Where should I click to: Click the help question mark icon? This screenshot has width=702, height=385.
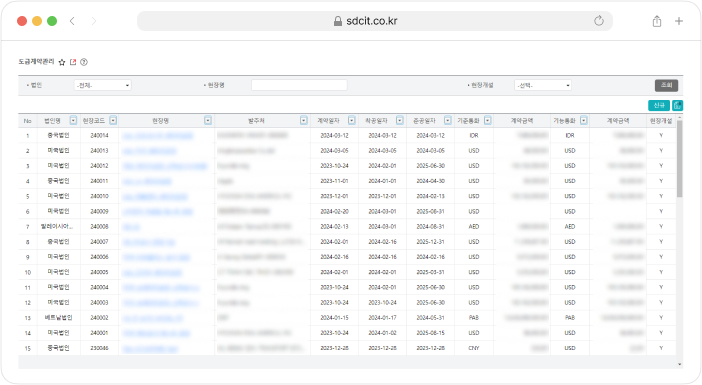click(x=84, y=62)
